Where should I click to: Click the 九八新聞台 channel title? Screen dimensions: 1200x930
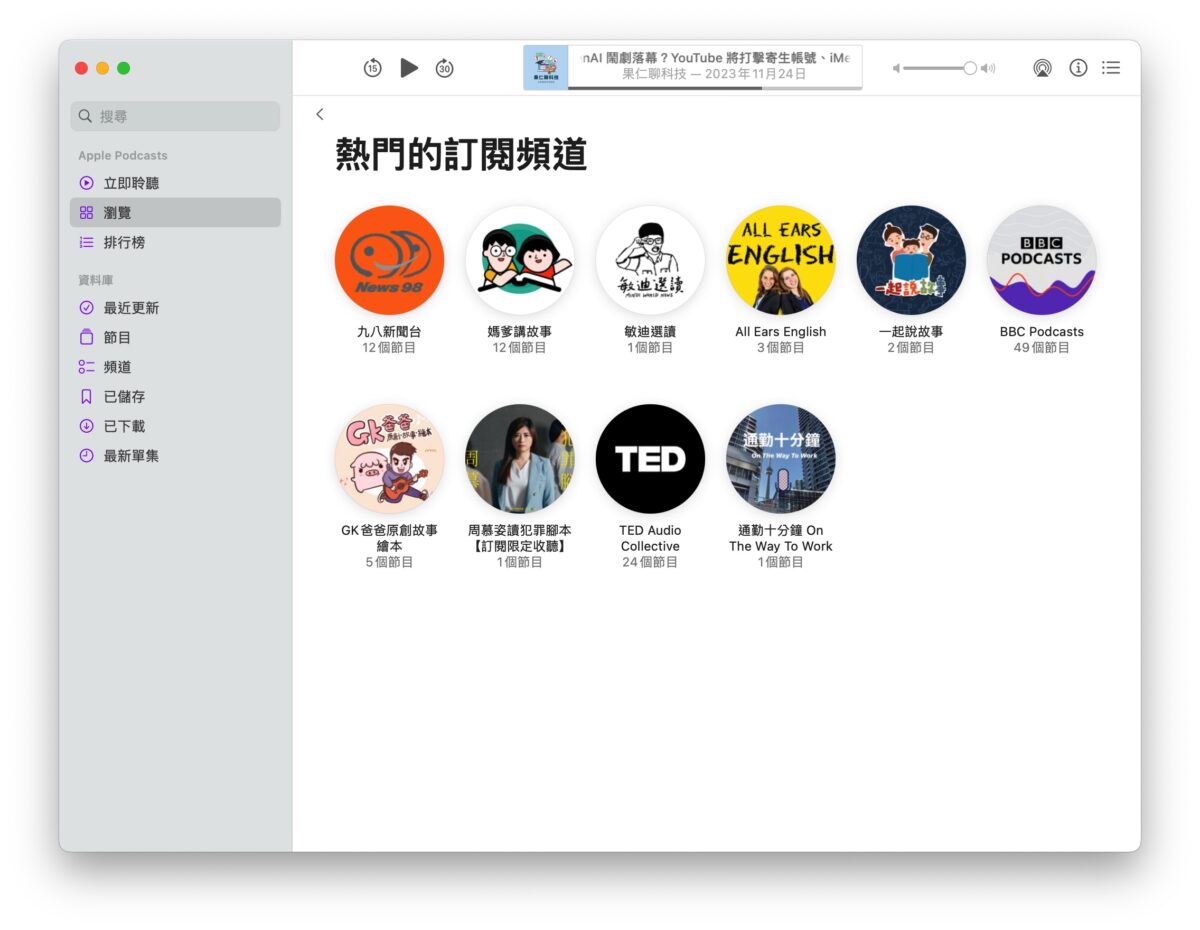point(389,332)
